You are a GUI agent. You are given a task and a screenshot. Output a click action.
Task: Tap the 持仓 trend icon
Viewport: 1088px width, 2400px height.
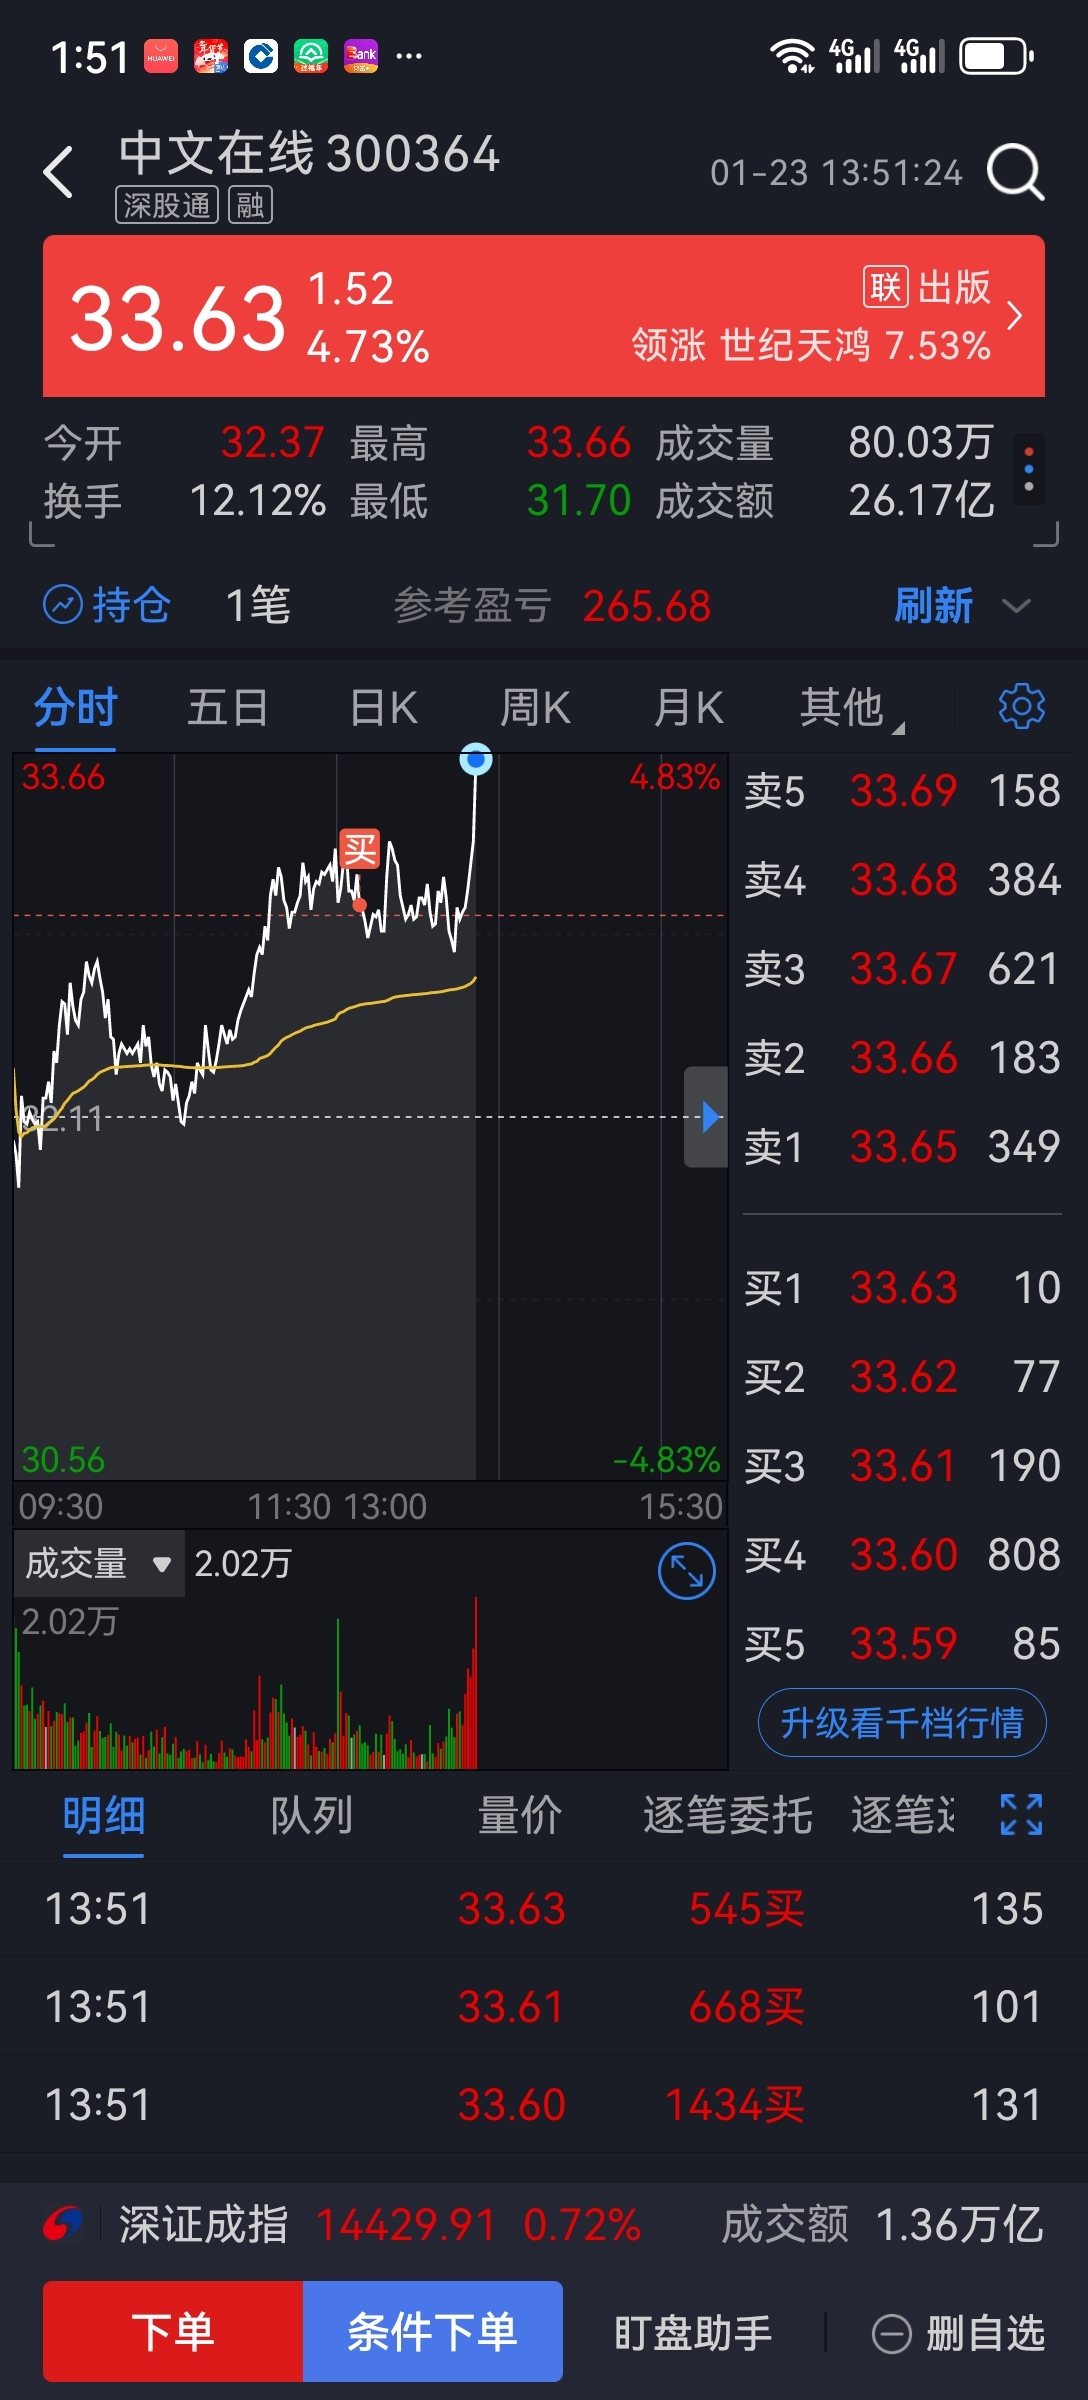pyautogui.click(x=62, y=605)
